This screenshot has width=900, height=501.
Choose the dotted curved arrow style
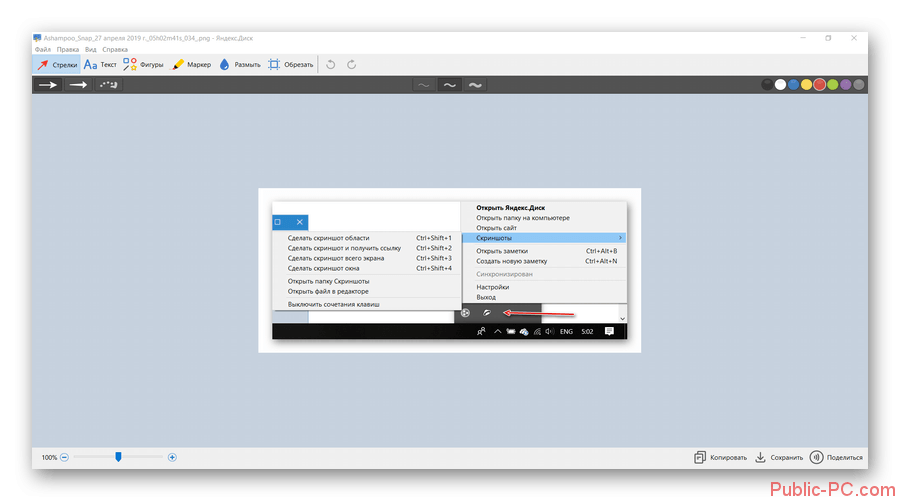pos(108,85)
